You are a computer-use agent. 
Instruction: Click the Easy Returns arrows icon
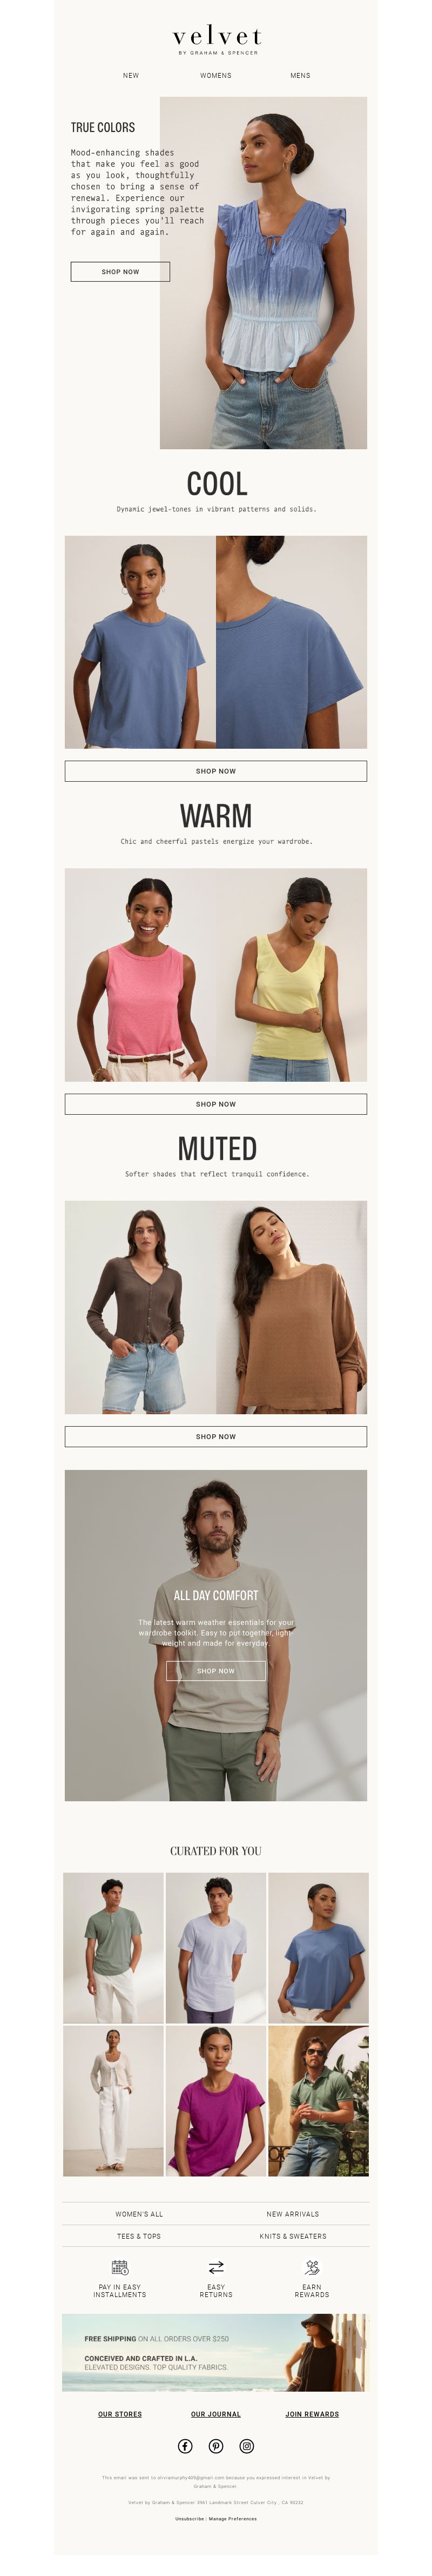[216, 2267]
